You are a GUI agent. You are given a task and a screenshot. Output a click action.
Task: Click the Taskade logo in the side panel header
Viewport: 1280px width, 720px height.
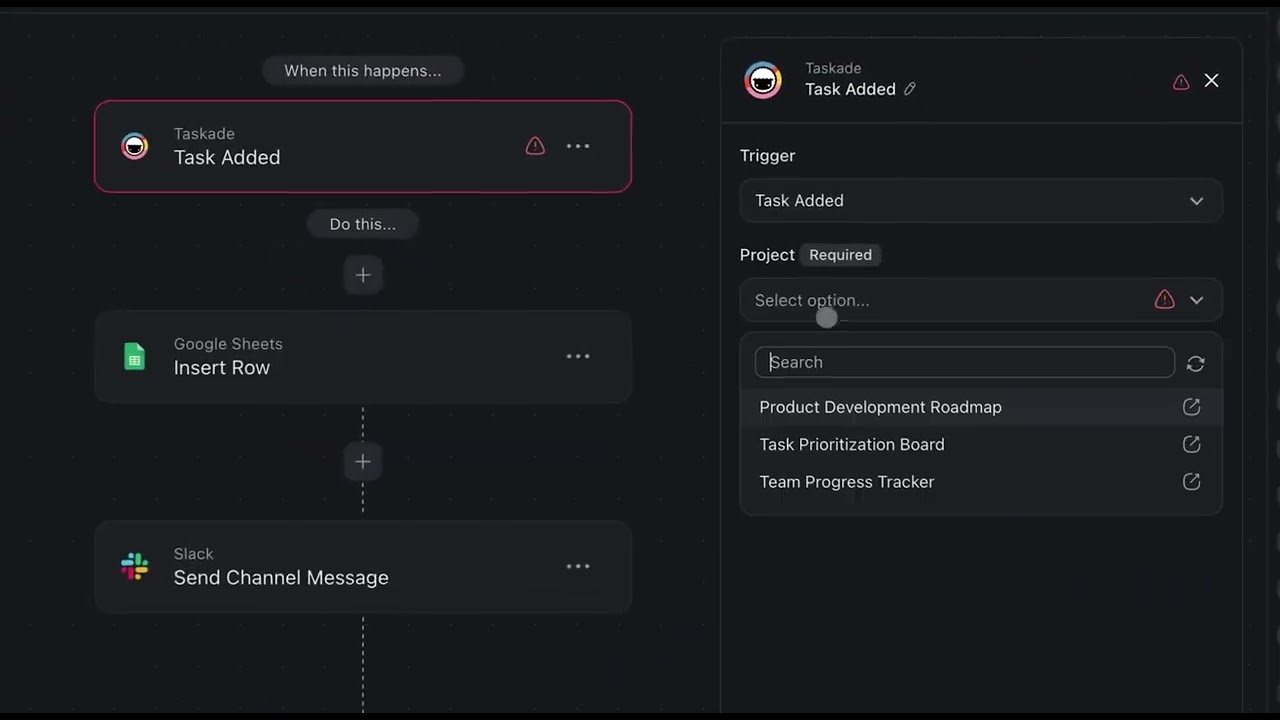[x=763, y=80]
